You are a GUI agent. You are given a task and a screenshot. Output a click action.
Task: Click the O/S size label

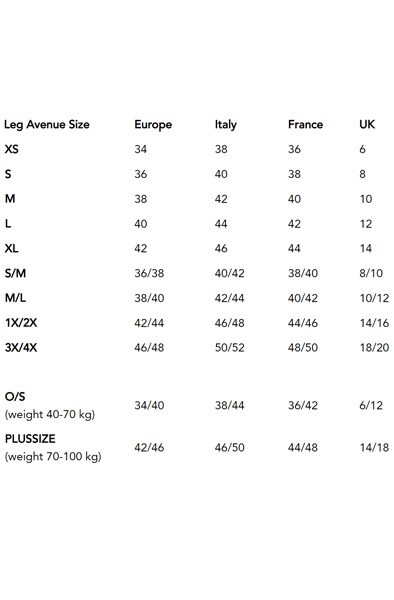(x=15, y=396)
